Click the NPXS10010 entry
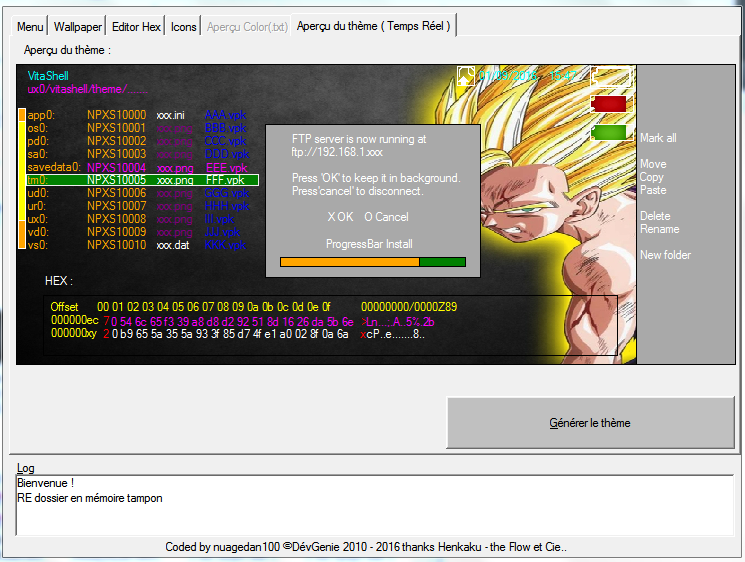Screen dimensions: 745x562 pyautogui.click(x=116, y=245)
